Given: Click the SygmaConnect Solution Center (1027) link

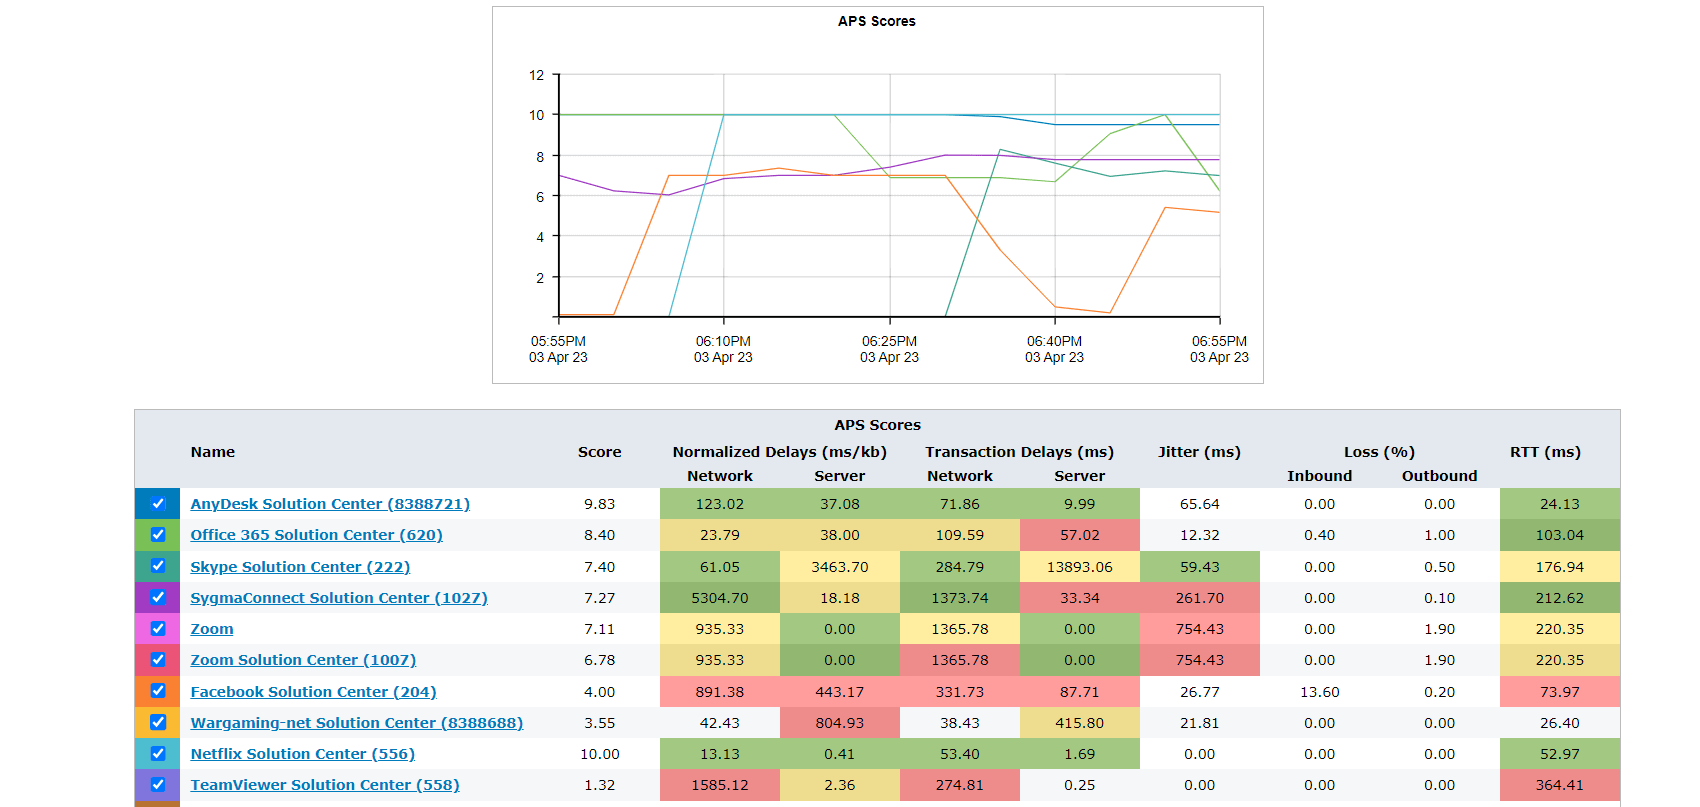Looking at the screenshot, I should [339, 598].
